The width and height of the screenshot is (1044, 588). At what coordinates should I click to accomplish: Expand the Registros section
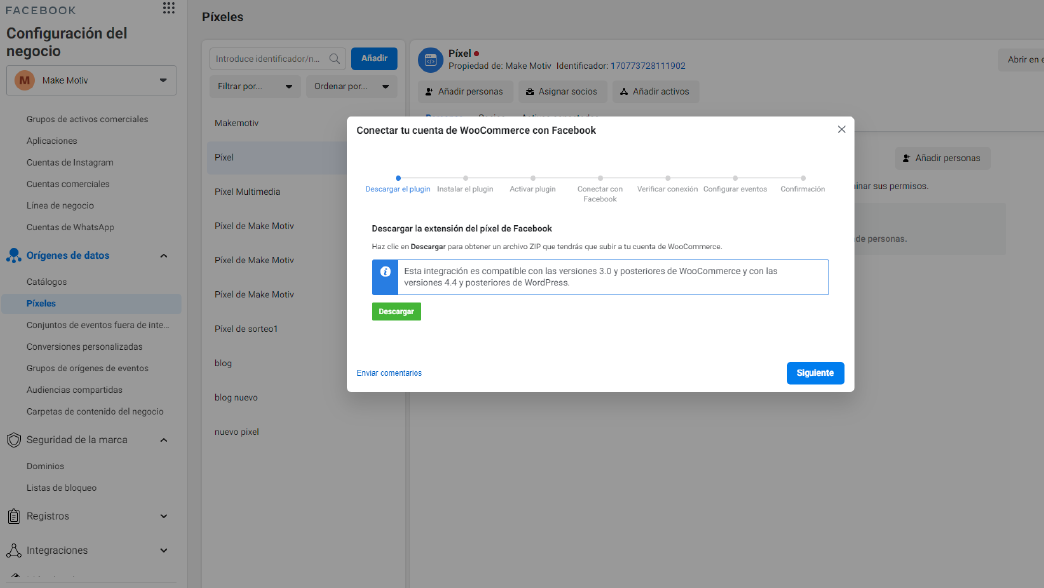pyautogui.click(x=164, y=516)
